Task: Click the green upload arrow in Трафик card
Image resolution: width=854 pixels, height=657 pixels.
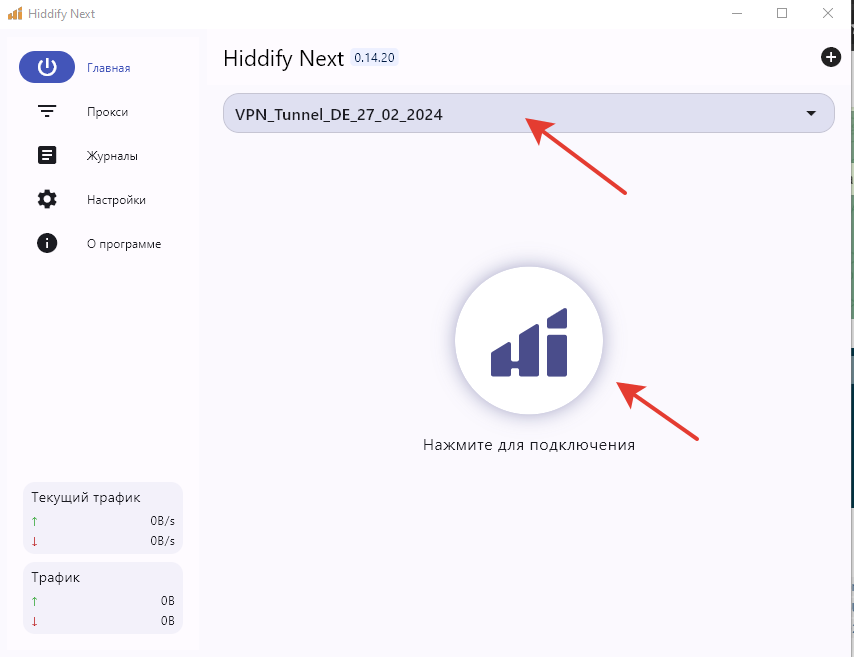Action: click(x=34, y=601)
